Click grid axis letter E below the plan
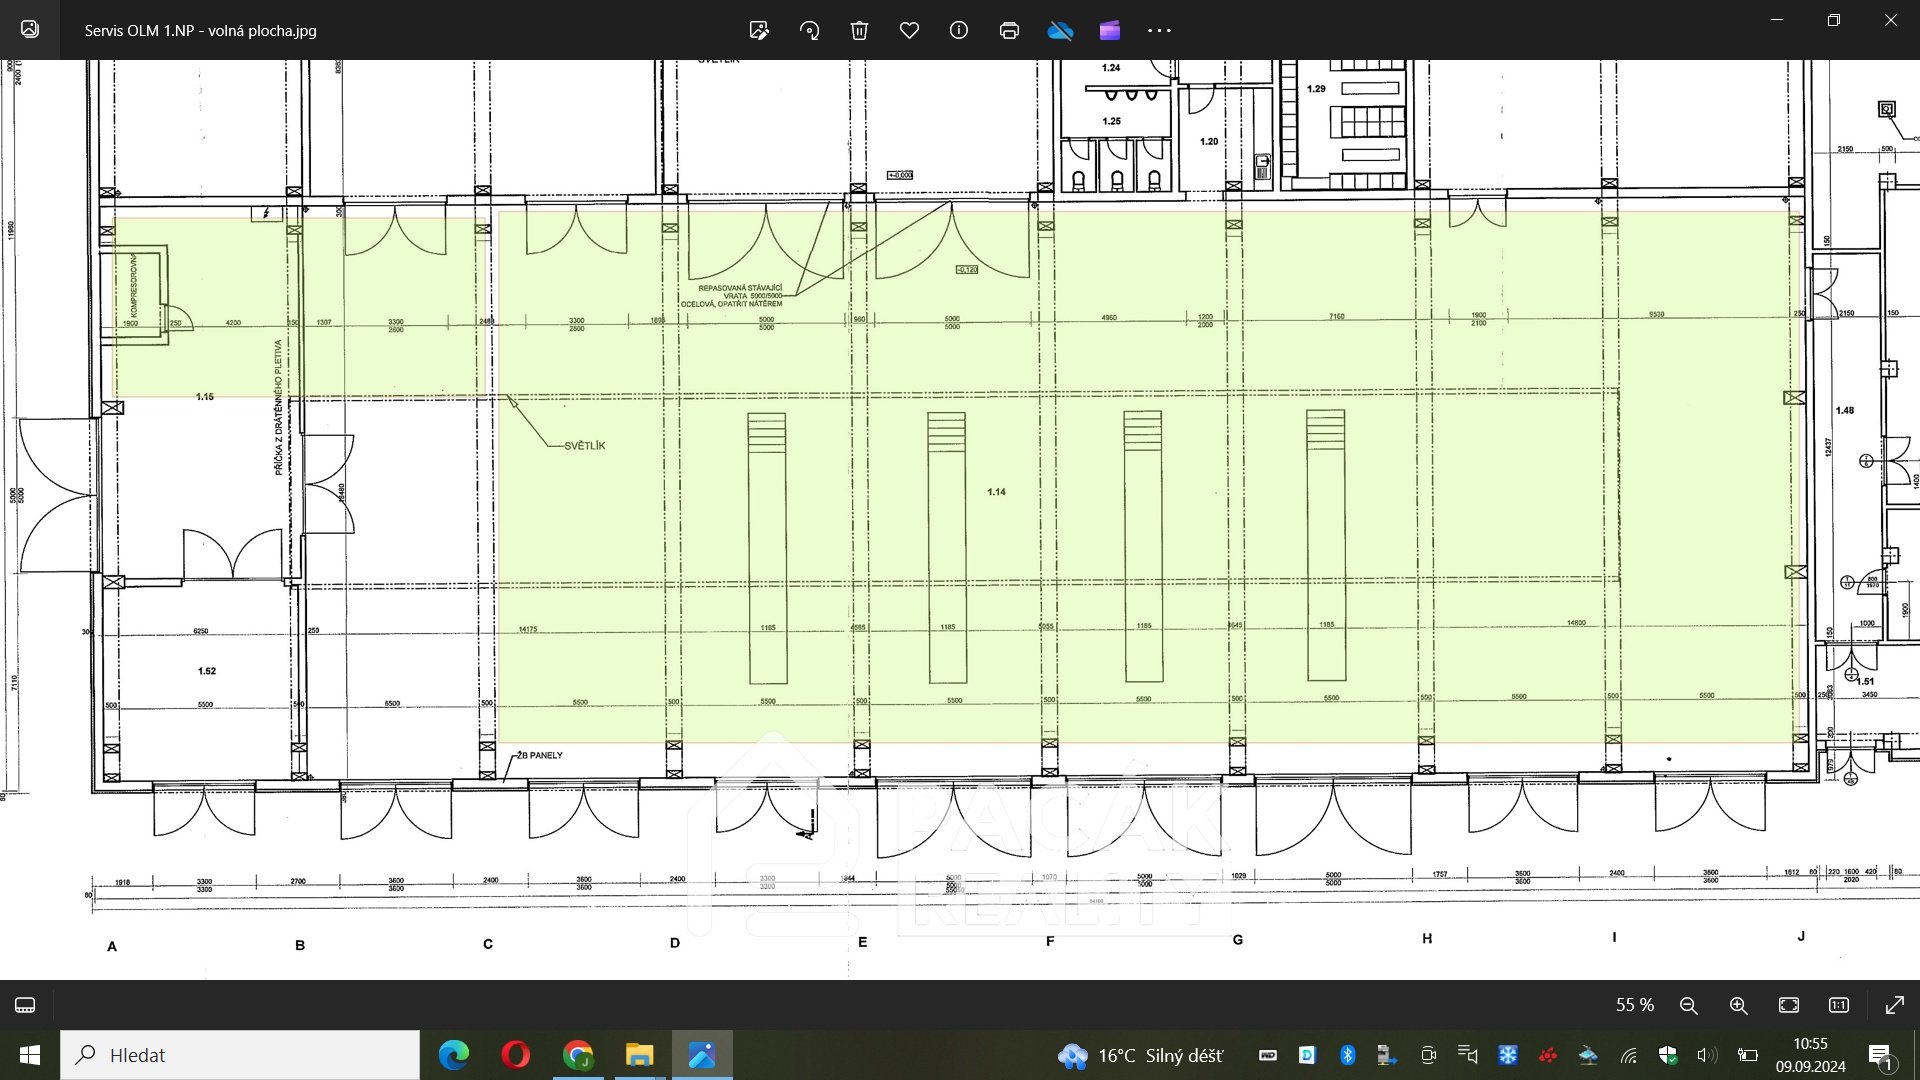This screenshot has width=1920, height=1080. 862,942
